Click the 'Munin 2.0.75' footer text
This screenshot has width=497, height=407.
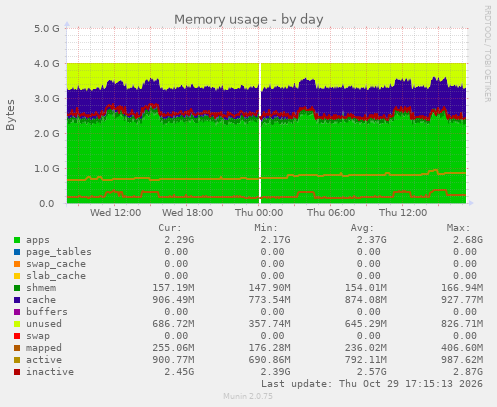(248, 396)
